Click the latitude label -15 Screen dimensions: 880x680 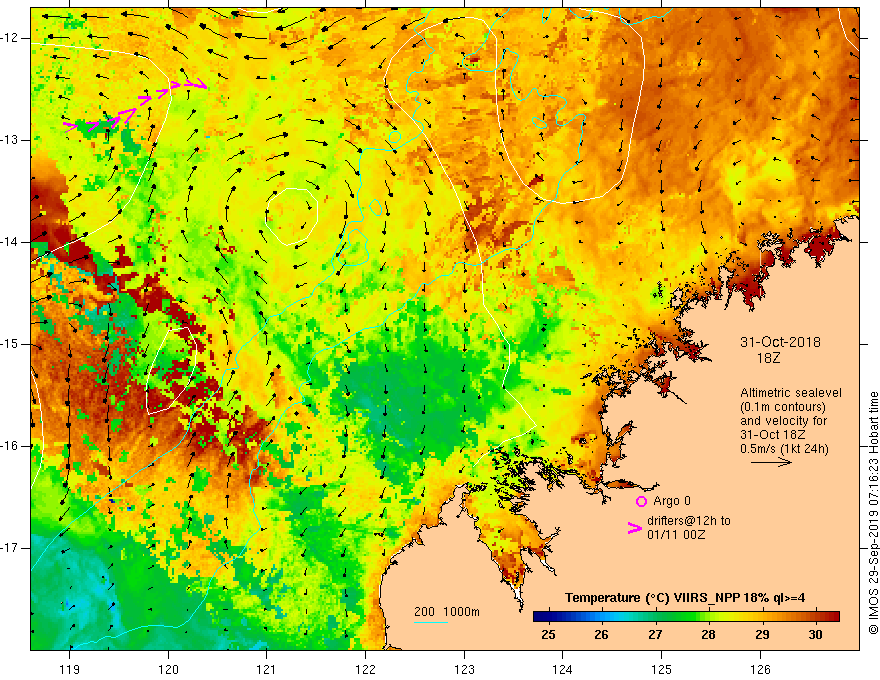click(10, 344)
